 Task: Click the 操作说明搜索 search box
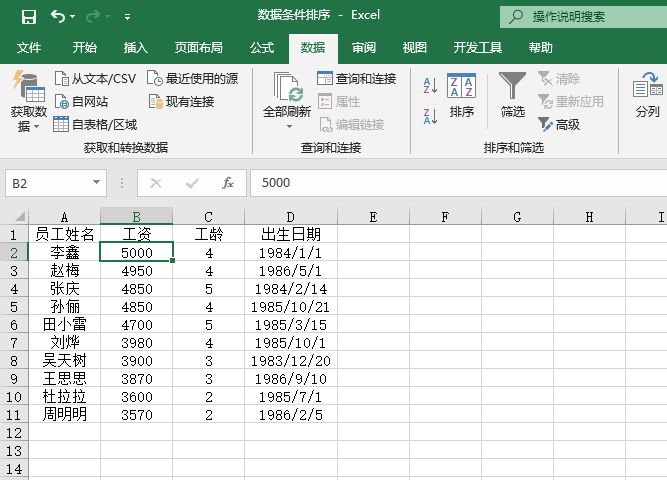(584, 17)
